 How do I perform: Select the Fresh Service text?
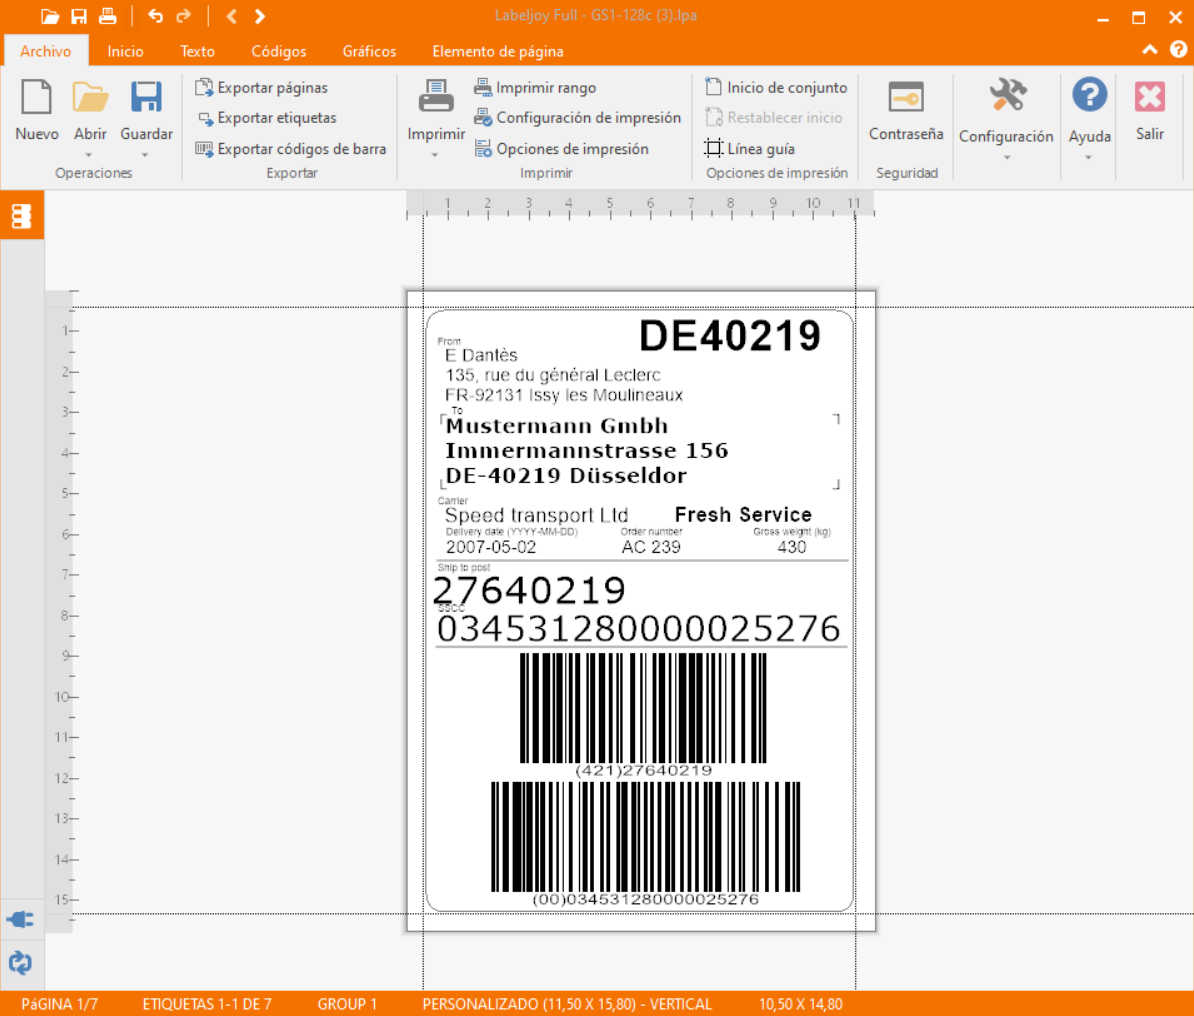coord(743,515)
